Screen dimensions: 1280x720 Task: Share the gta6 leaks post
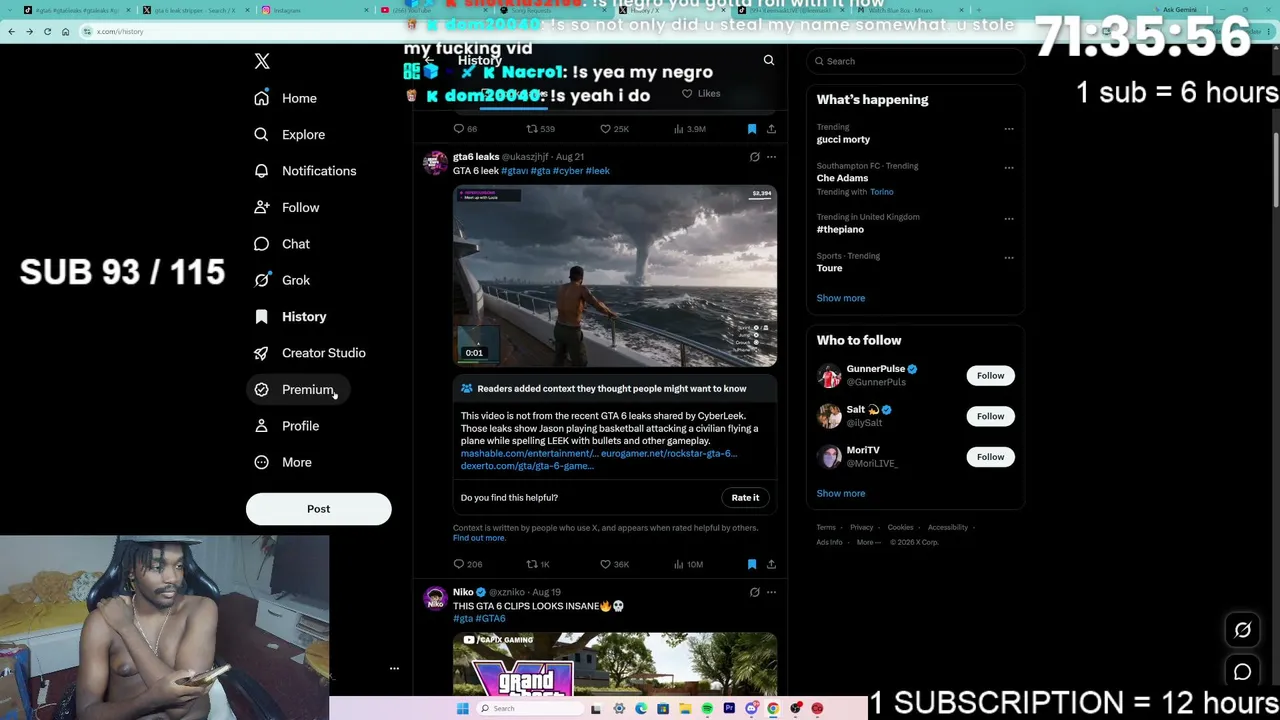[x=771, y=564]
